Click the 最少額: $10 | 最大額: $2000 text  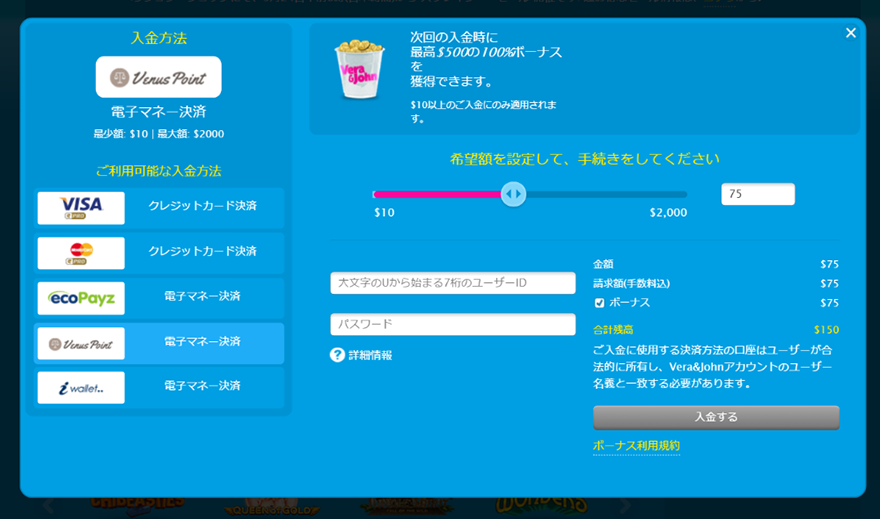pyautogui.click(x=159, y=134)
